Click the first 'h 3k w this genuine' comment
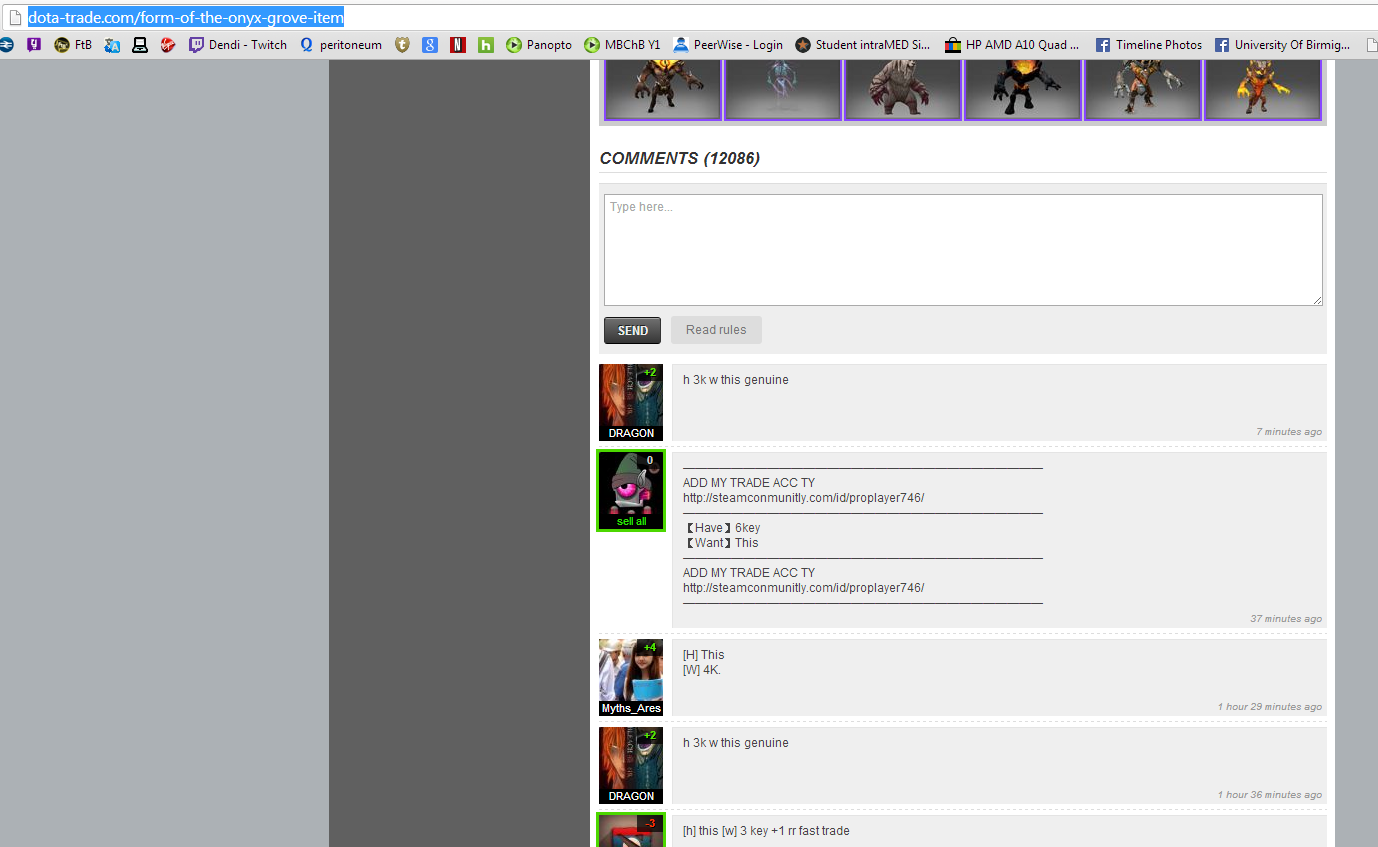Image resolution: width=1378 pixels, height=847 pixels. [x=736, y=380]
